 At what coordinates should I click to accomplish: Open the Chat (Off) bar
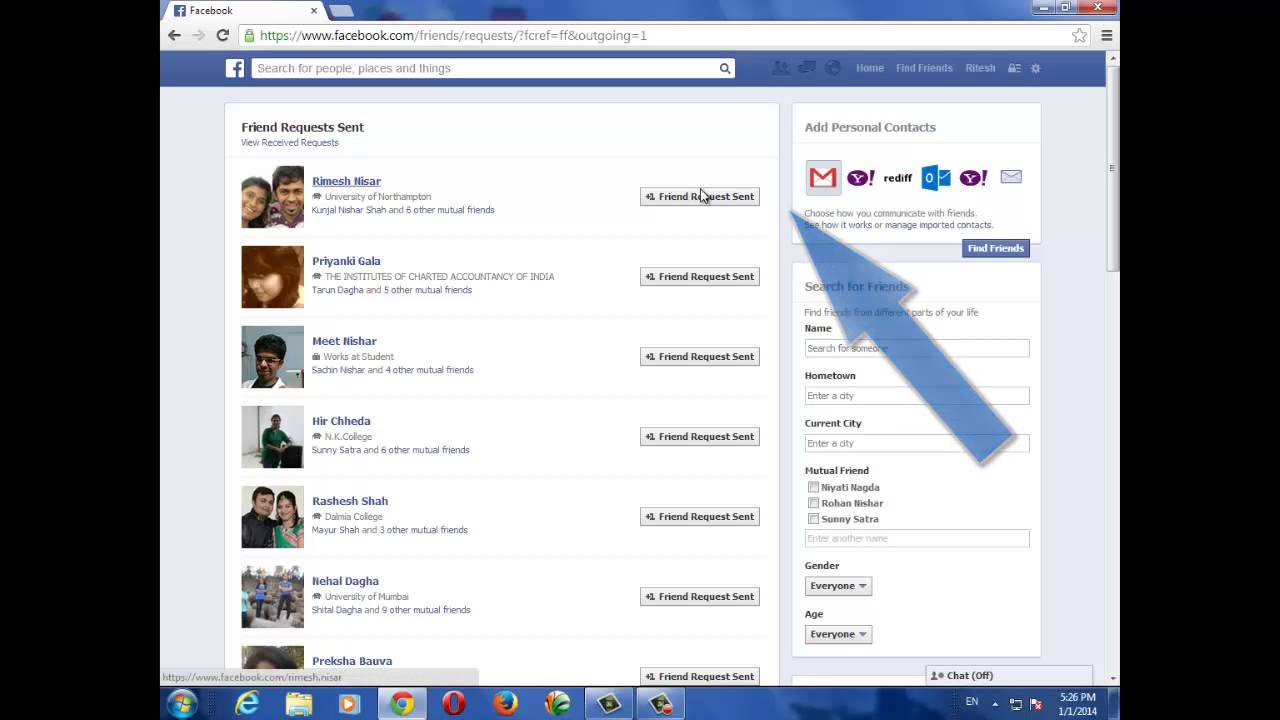click(x=1008, y=676)
